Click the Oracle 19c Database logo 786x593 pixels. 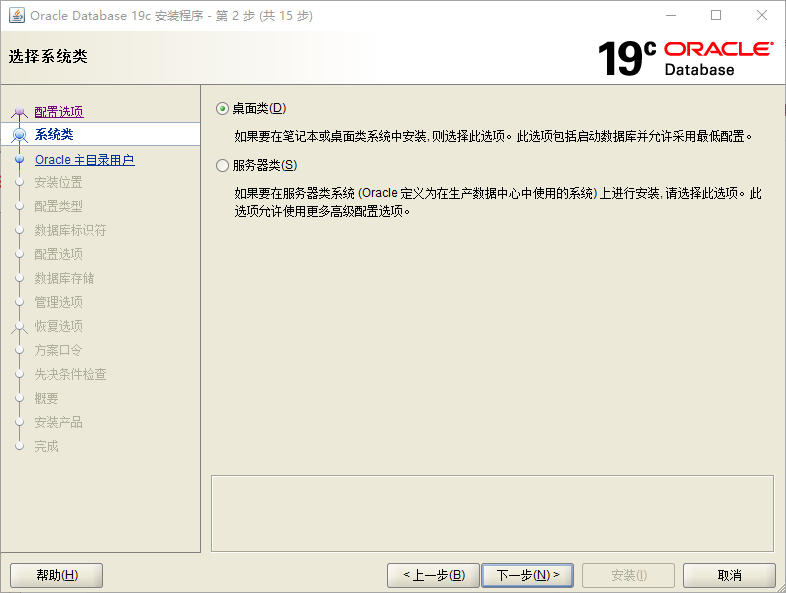[x=685, y=58]
